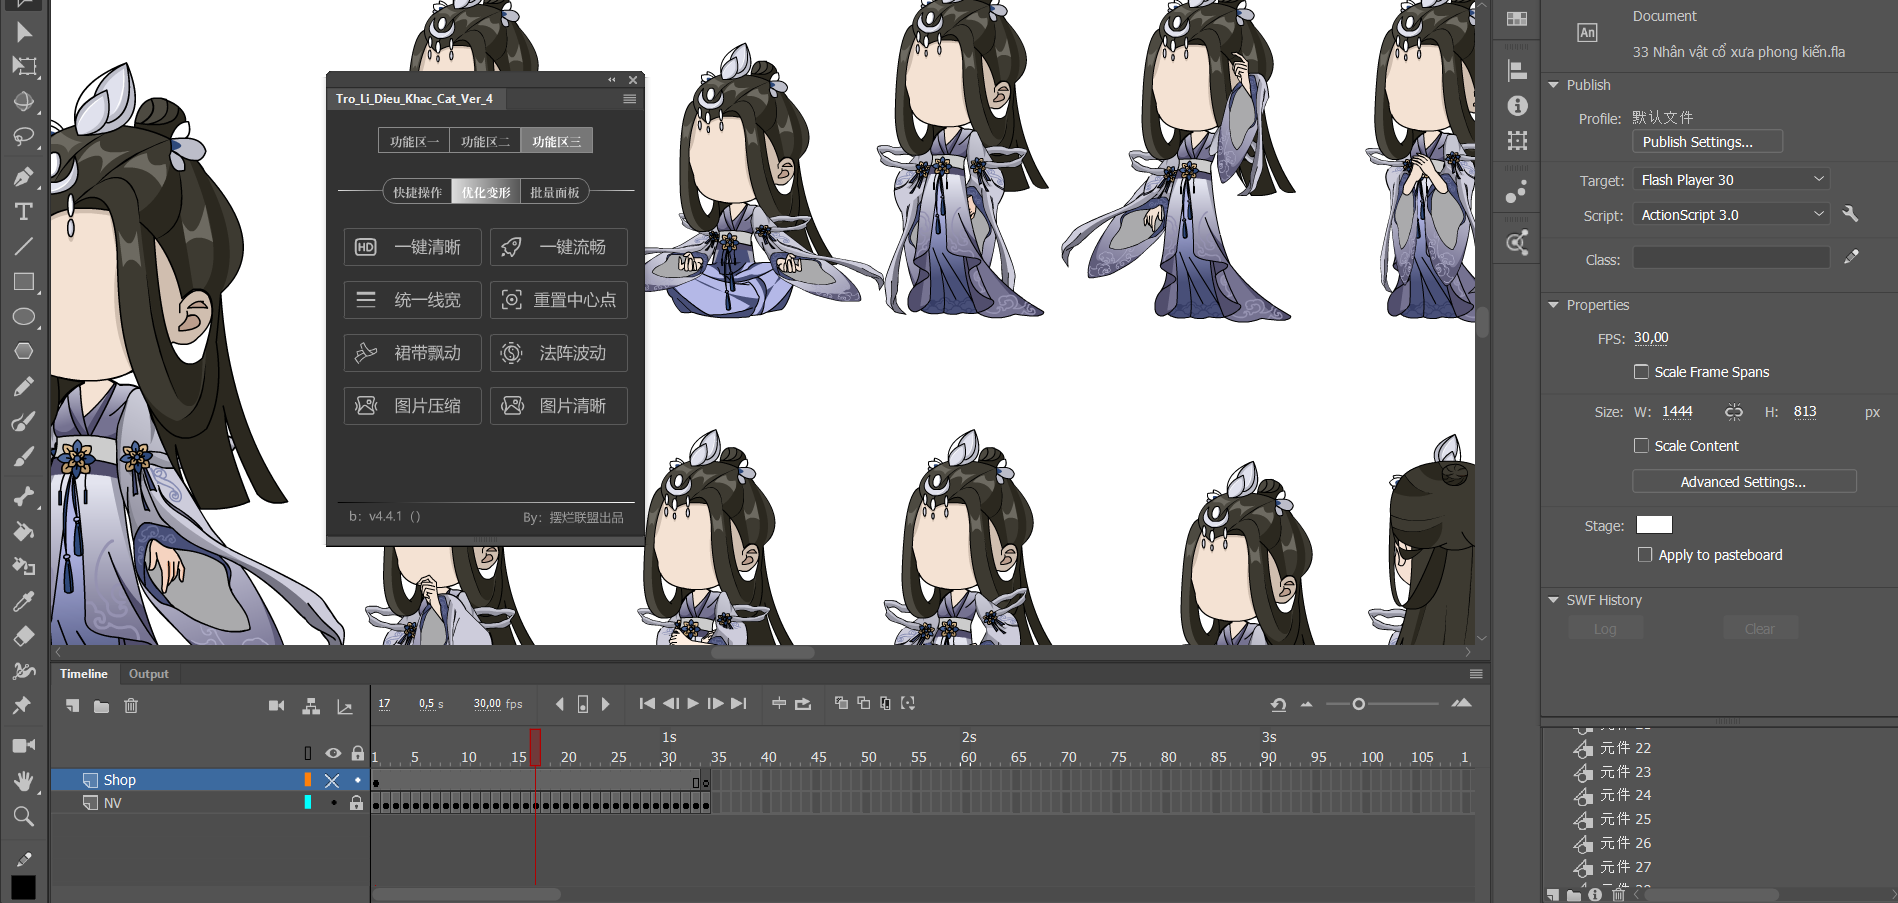Select the Eraser tool

pos(23,636)
